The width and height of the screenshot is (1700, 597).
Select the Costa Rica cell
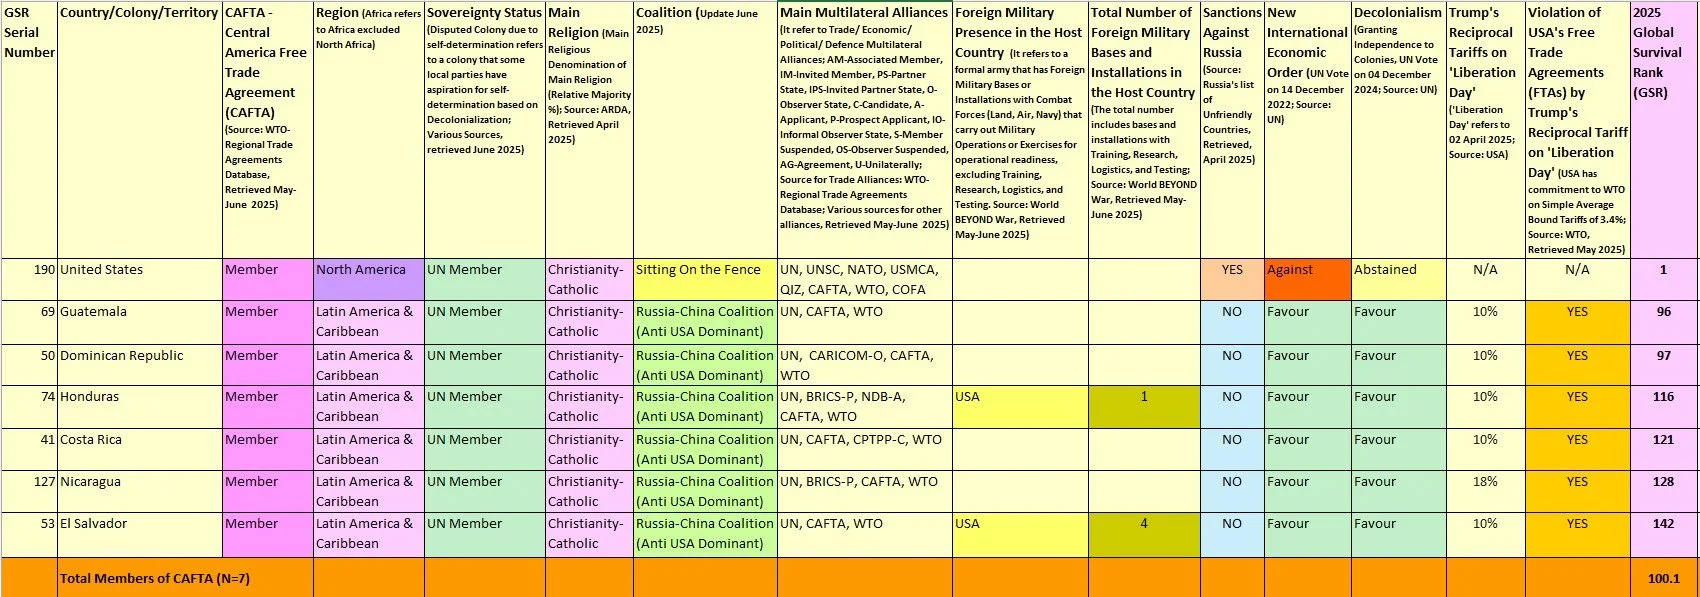point(140,449)
